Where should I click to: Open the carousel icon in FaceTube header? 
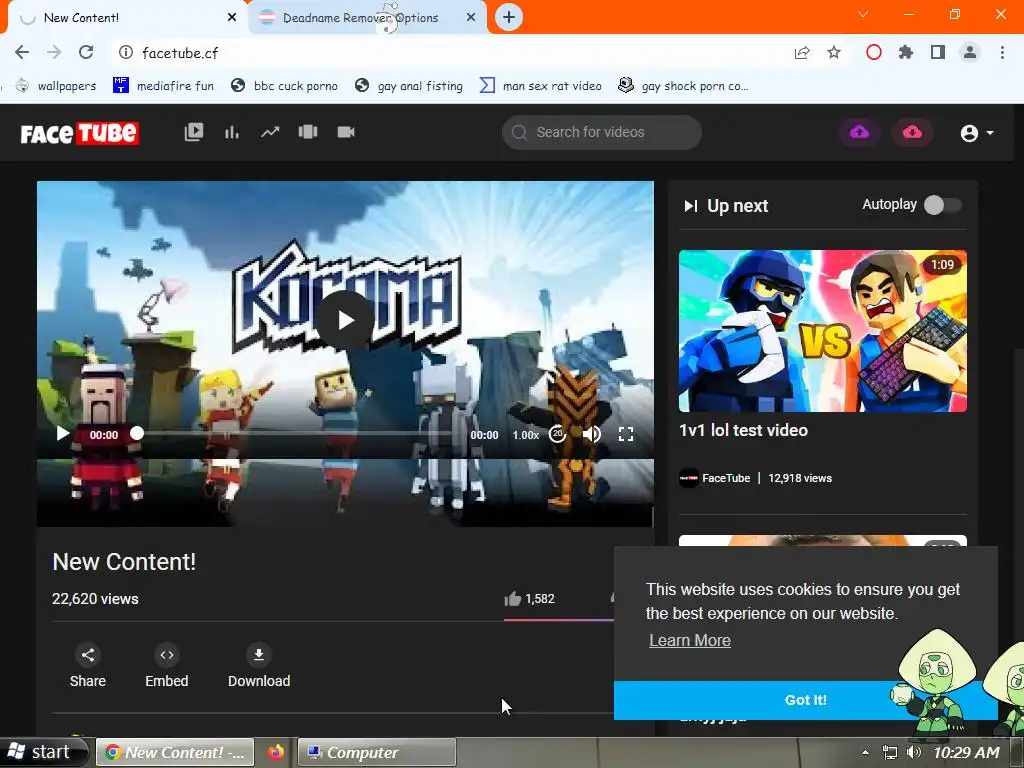[x=308, y=132]
